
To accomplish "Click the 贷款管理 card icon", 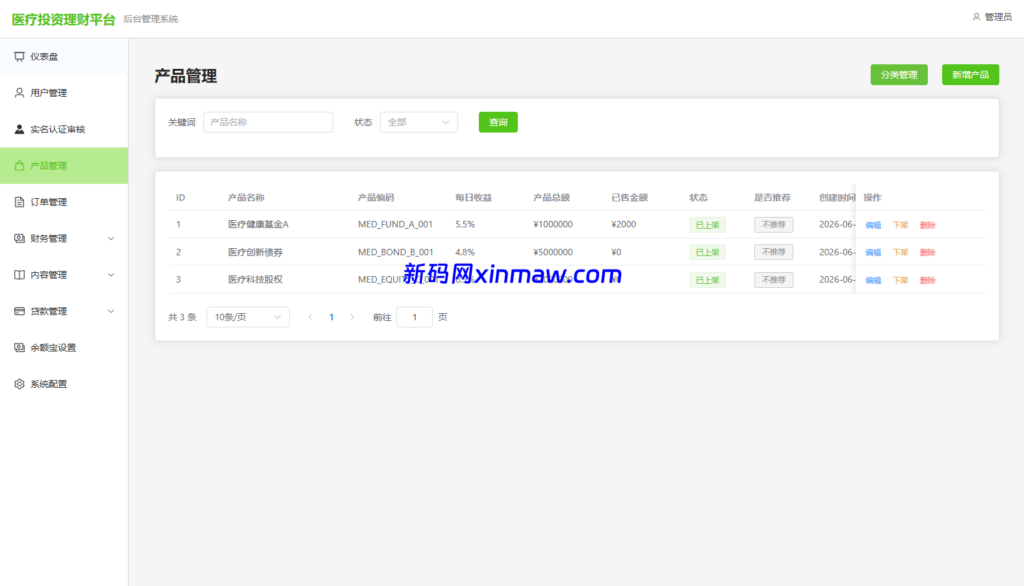I will [19, 311].
